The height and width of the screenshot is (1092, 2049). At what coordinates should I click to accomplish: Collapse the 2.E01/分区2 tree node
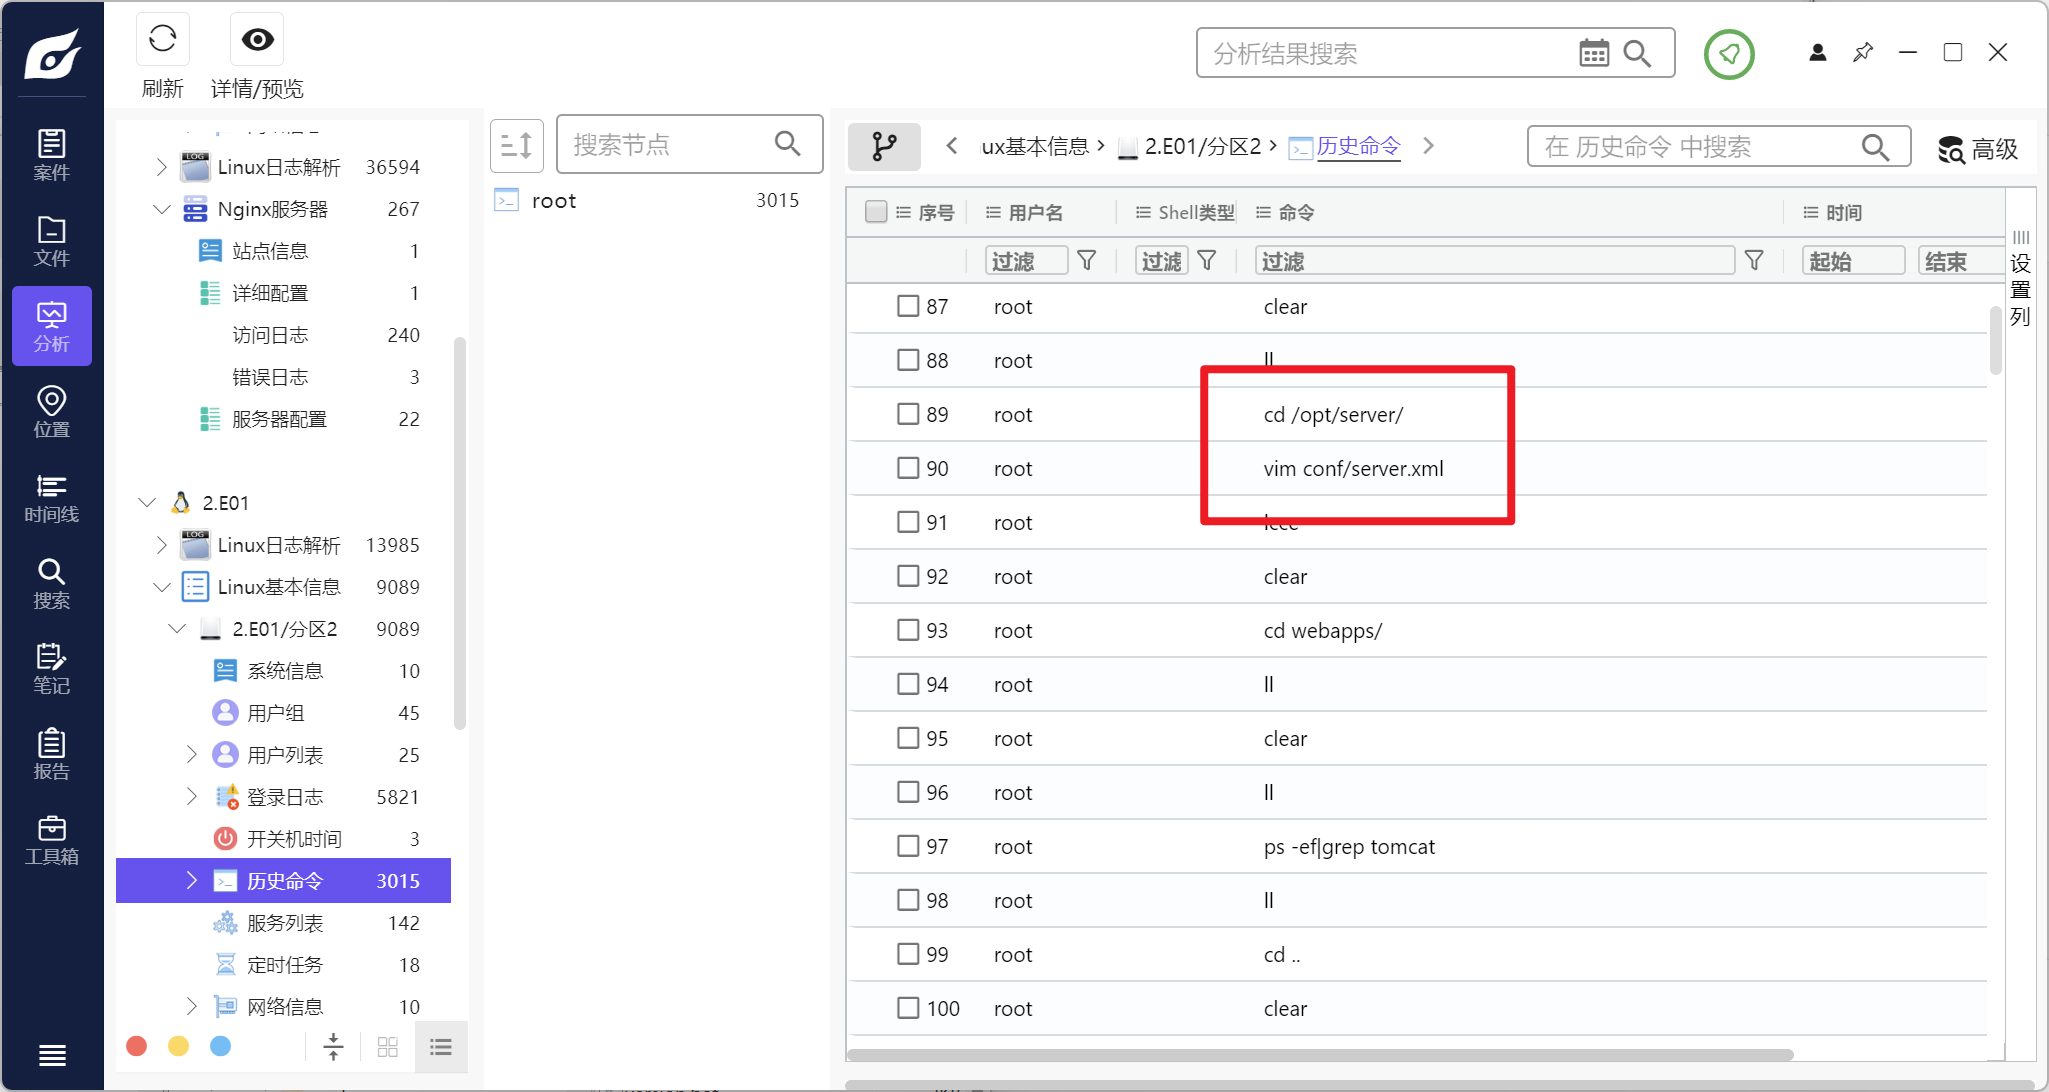177,629
